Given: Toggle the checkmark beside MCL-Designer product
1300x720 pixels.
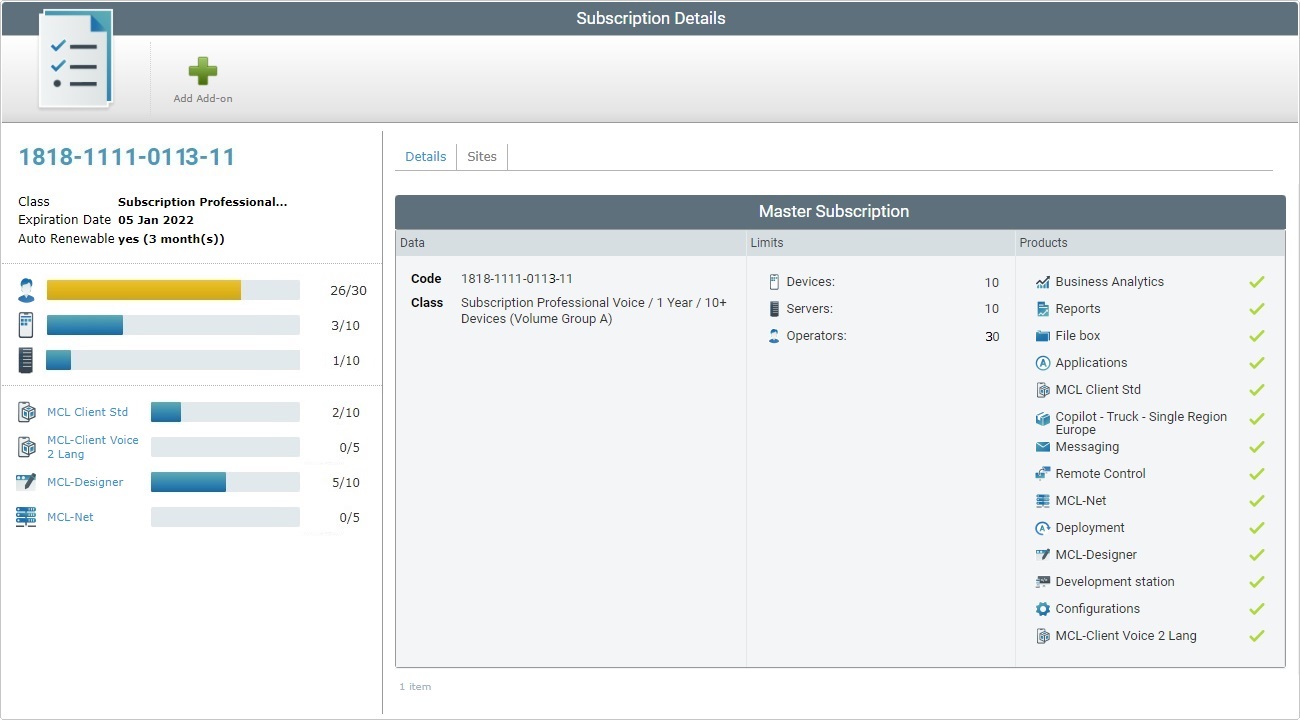Looking at the screenshot, I should tap(1257, 554).
